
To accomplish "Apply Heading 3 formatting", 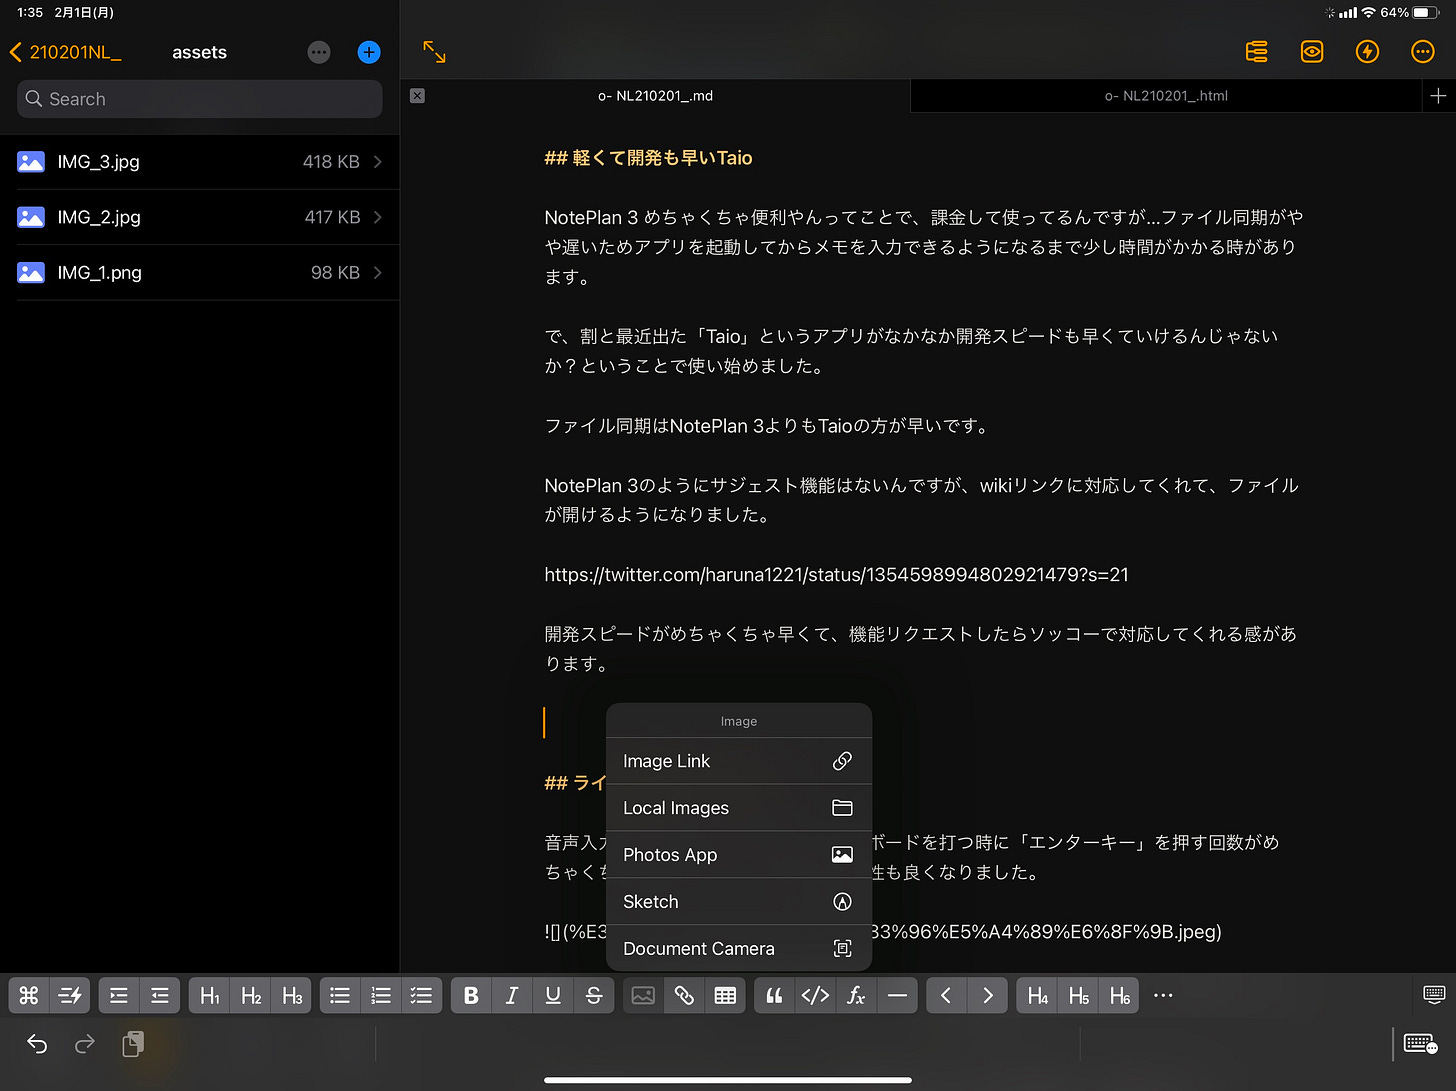I will click(x=292, y=995).
